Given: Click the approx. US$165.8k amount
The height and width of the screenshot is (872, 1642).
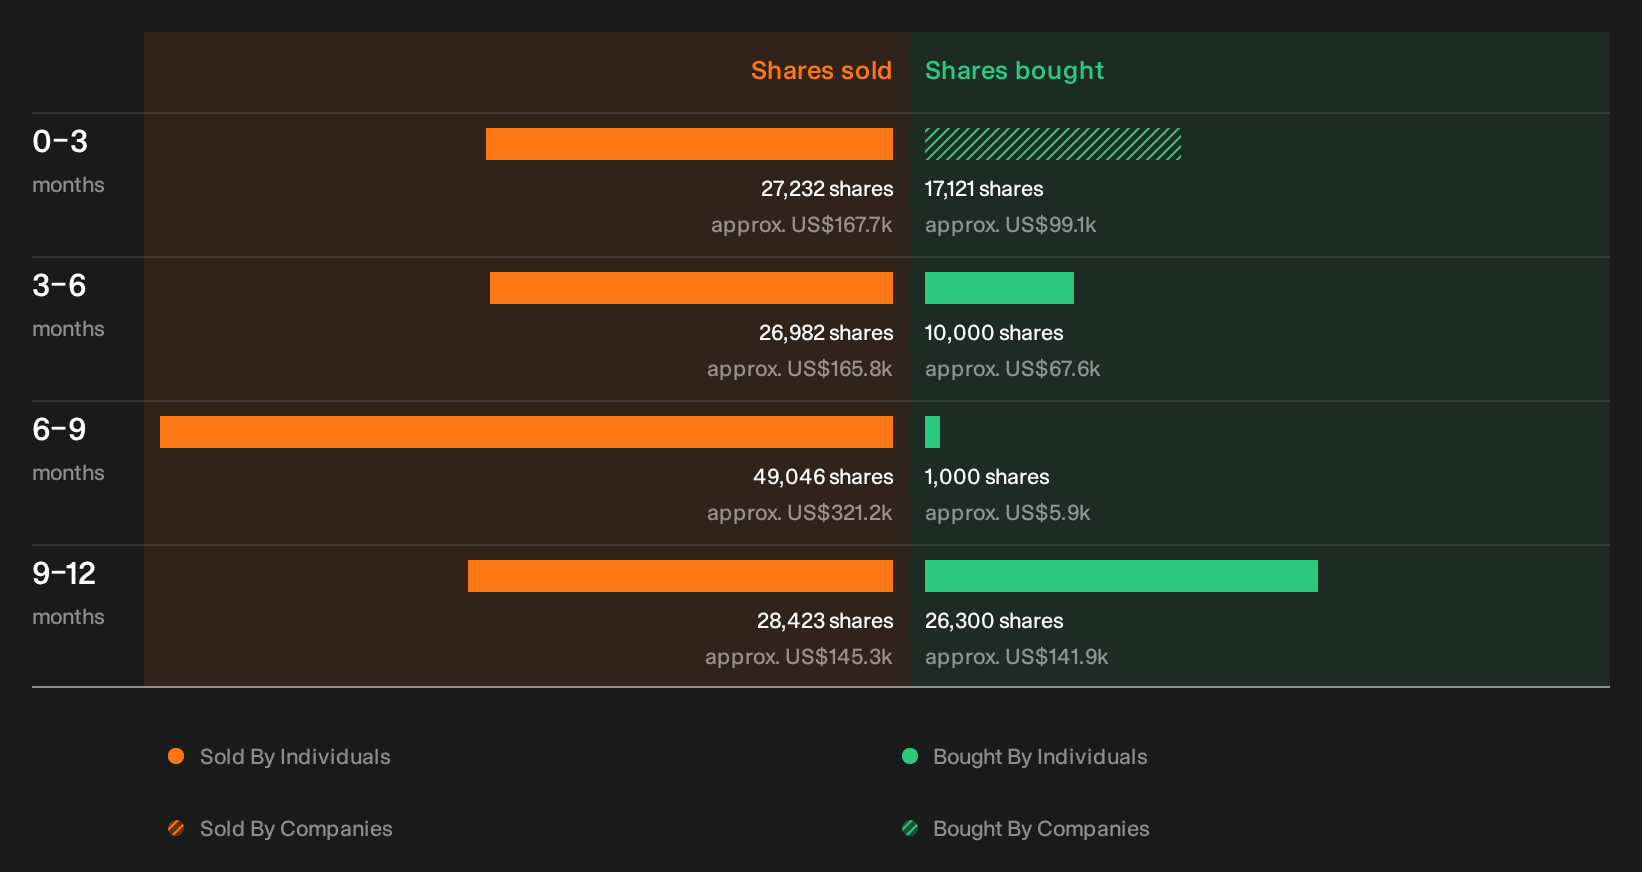Looking at the screenshot, I should click(800, 369).
